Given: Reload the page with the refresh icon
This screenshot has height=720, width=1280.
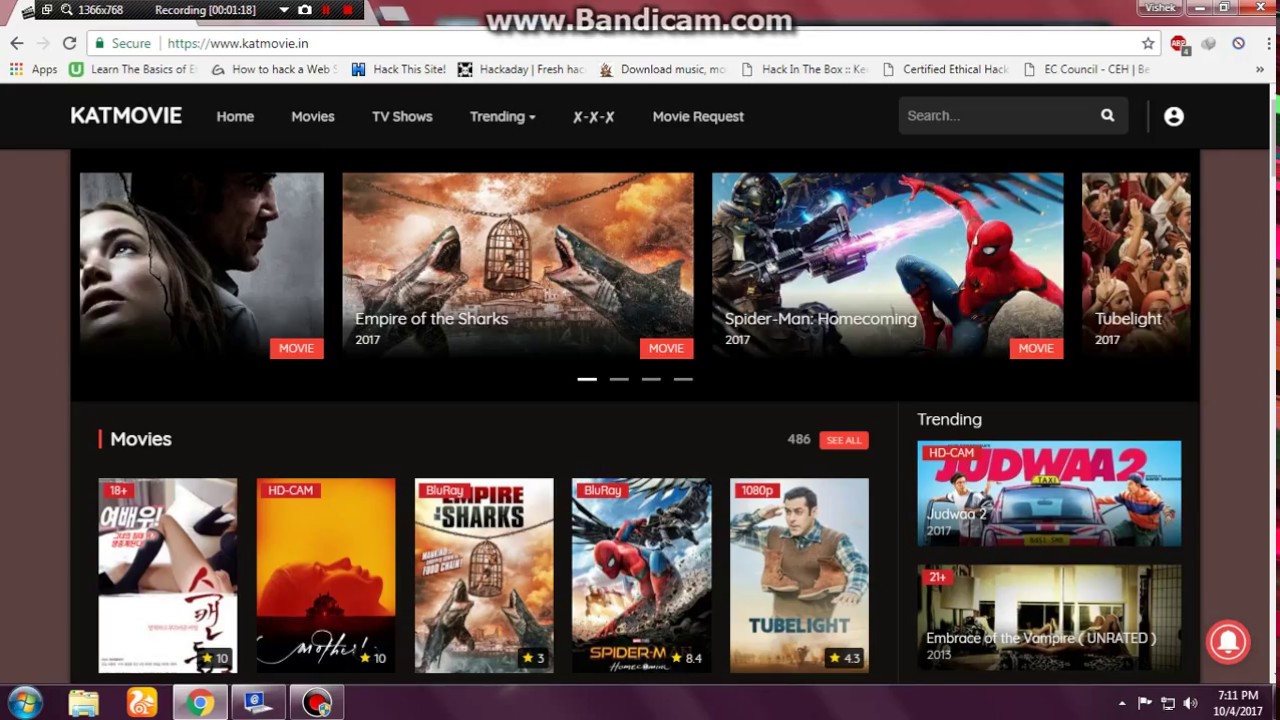Looking at the screenshot, I should coord(69,43).
